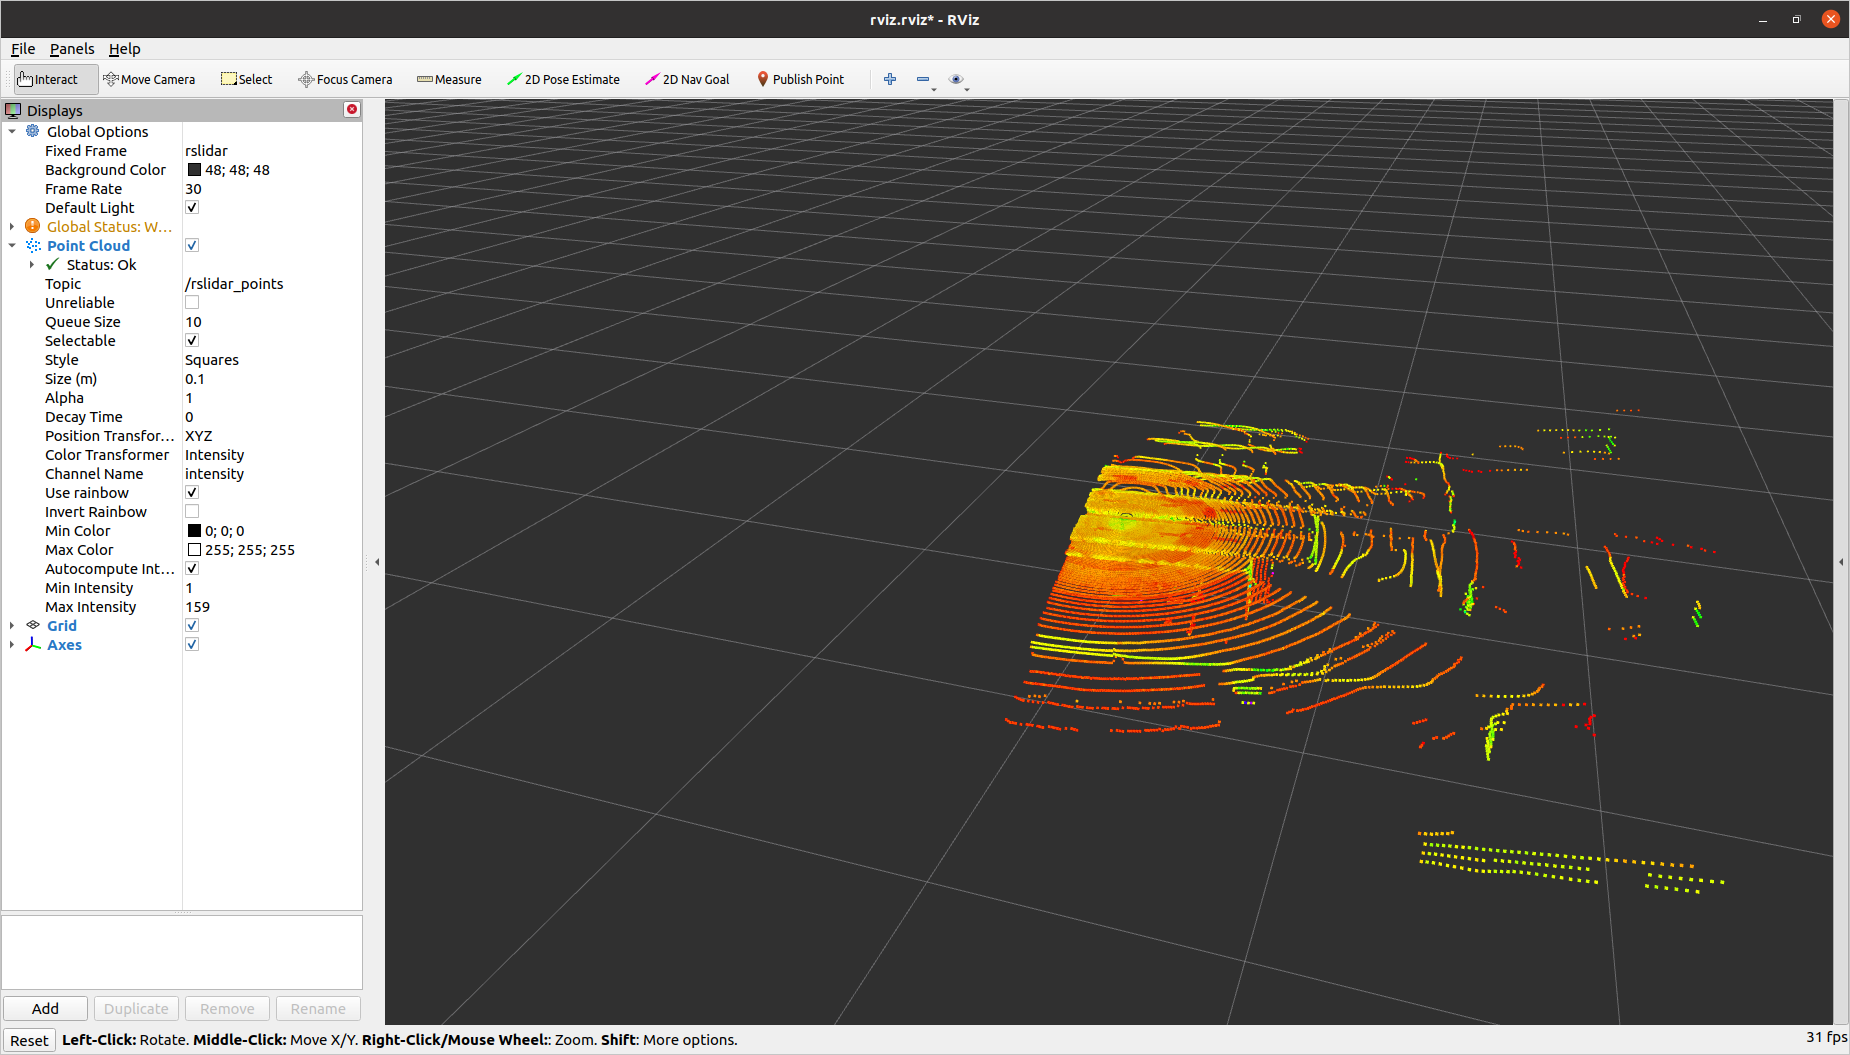Click the Axes display icon
1850x1055 pixels.
click(x=33, y=644)
